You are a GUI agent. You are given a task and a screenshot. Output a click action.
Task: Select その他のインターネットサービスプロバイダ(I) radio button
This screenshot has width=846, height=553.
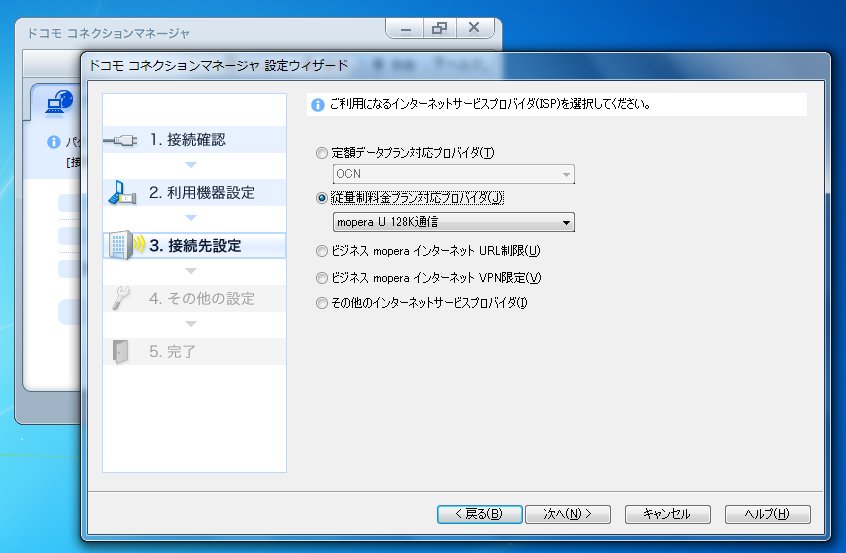pyautogui.click(x=322, y=303)
